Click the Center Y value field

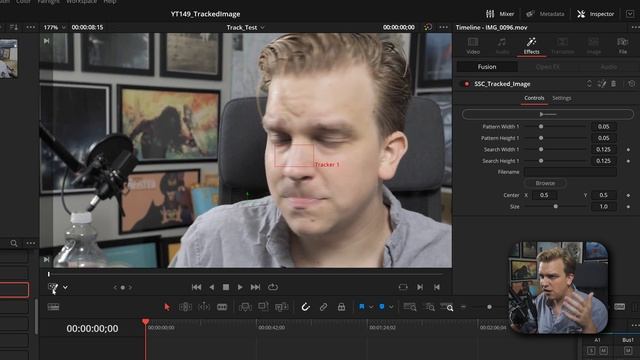(x=603, y=195)
